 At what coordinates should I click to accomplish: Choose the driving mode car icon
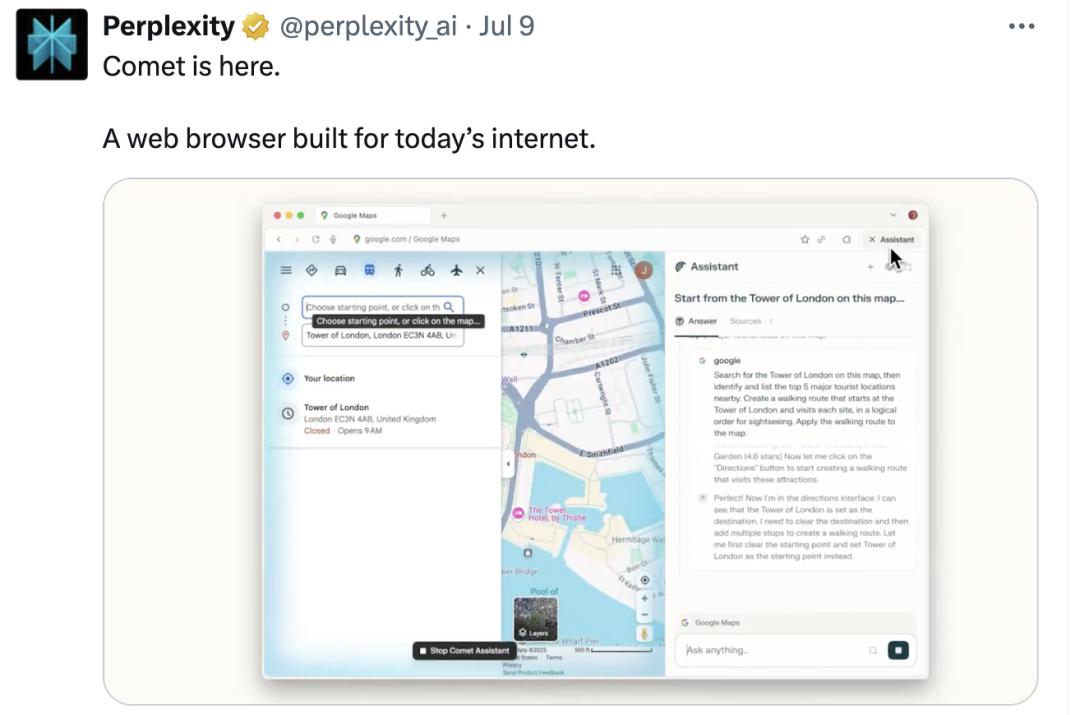(x=340, y=270)
